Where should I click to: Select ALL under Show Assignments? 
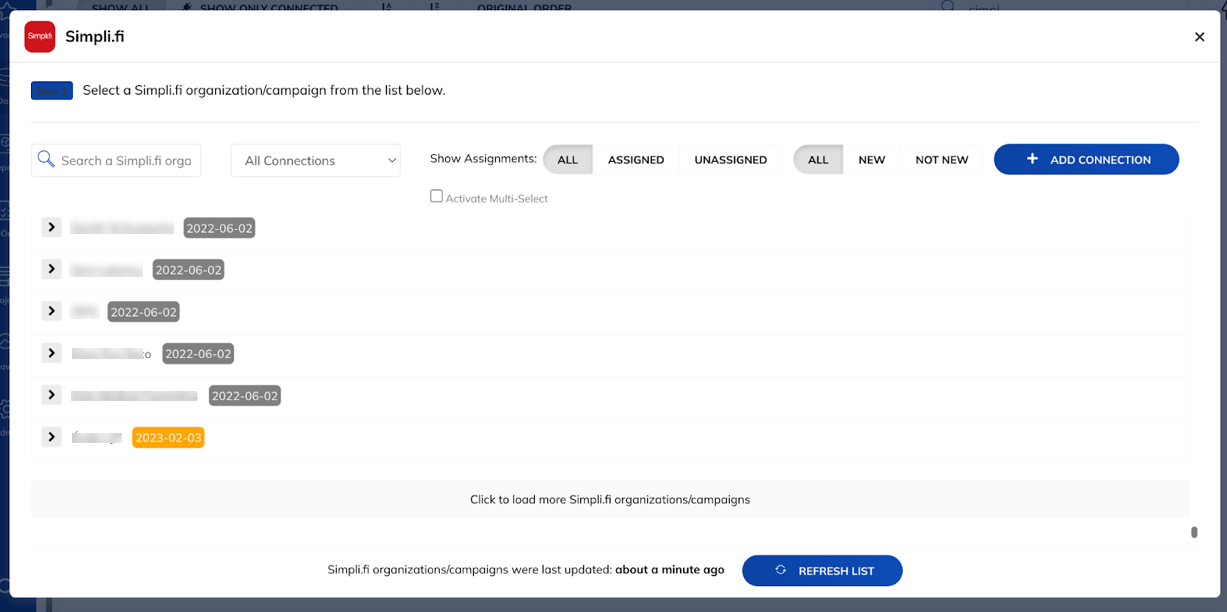(568, 160)
